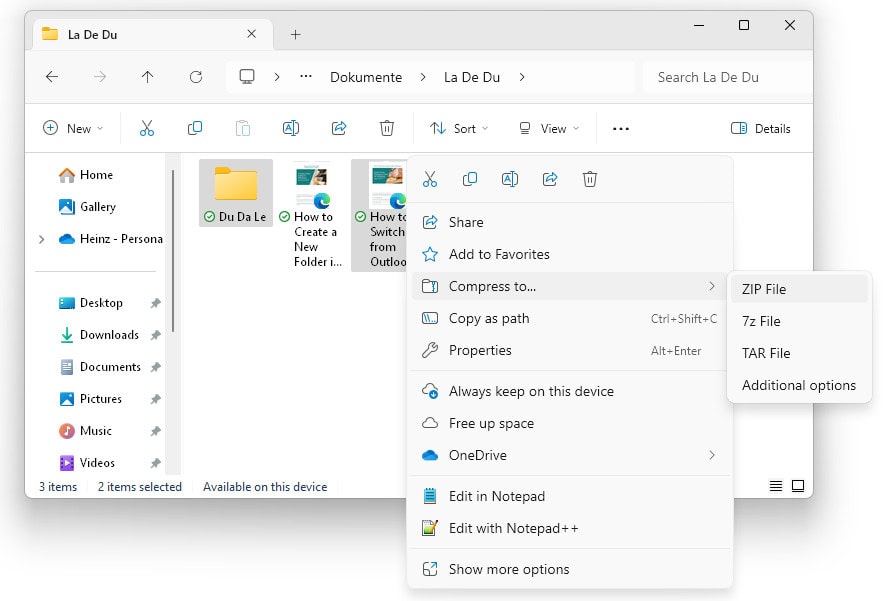Switch to large thumbnails view icon

tap(798, 486)
